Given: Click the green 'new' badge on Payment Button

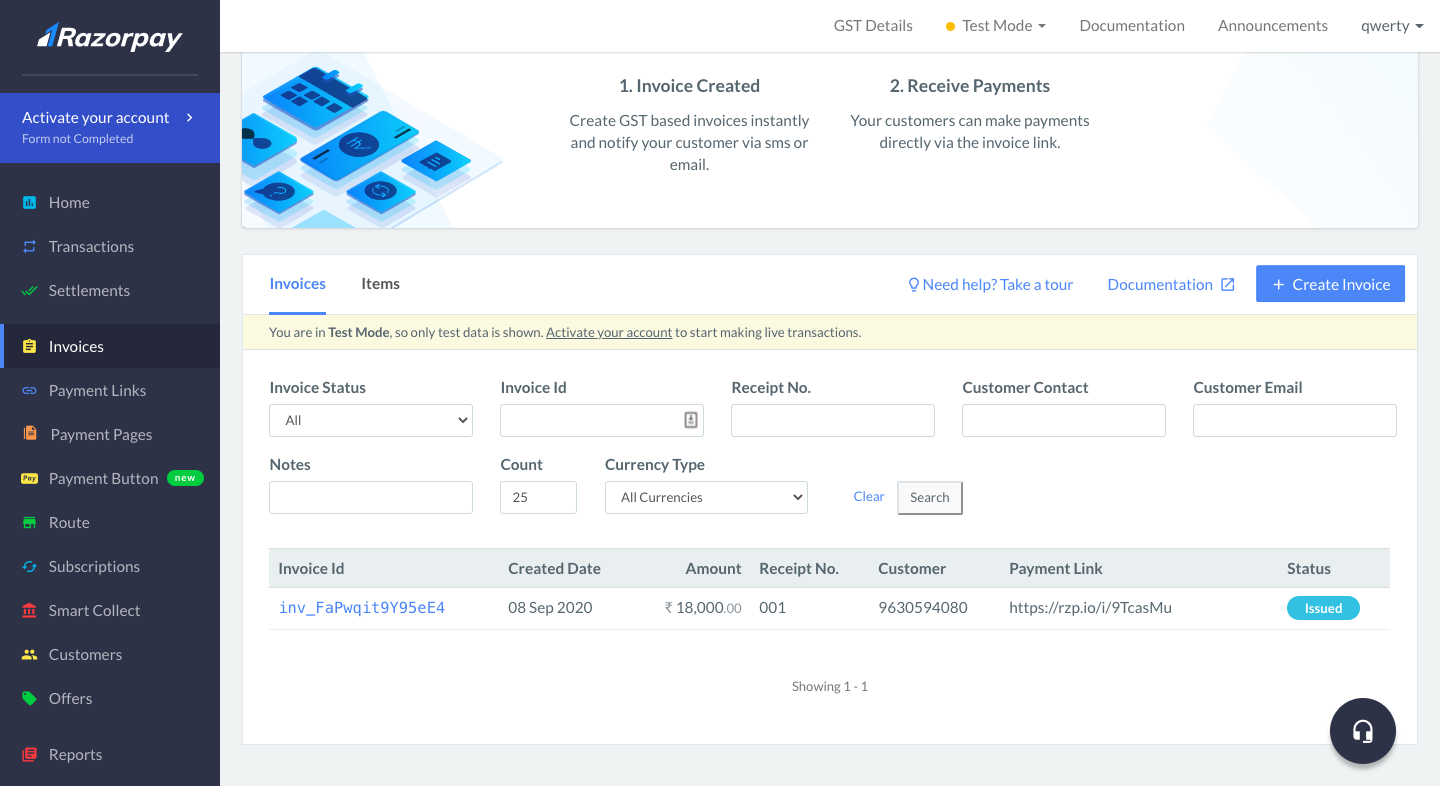Looking at the screenshot, I should (x=185, y=478).
